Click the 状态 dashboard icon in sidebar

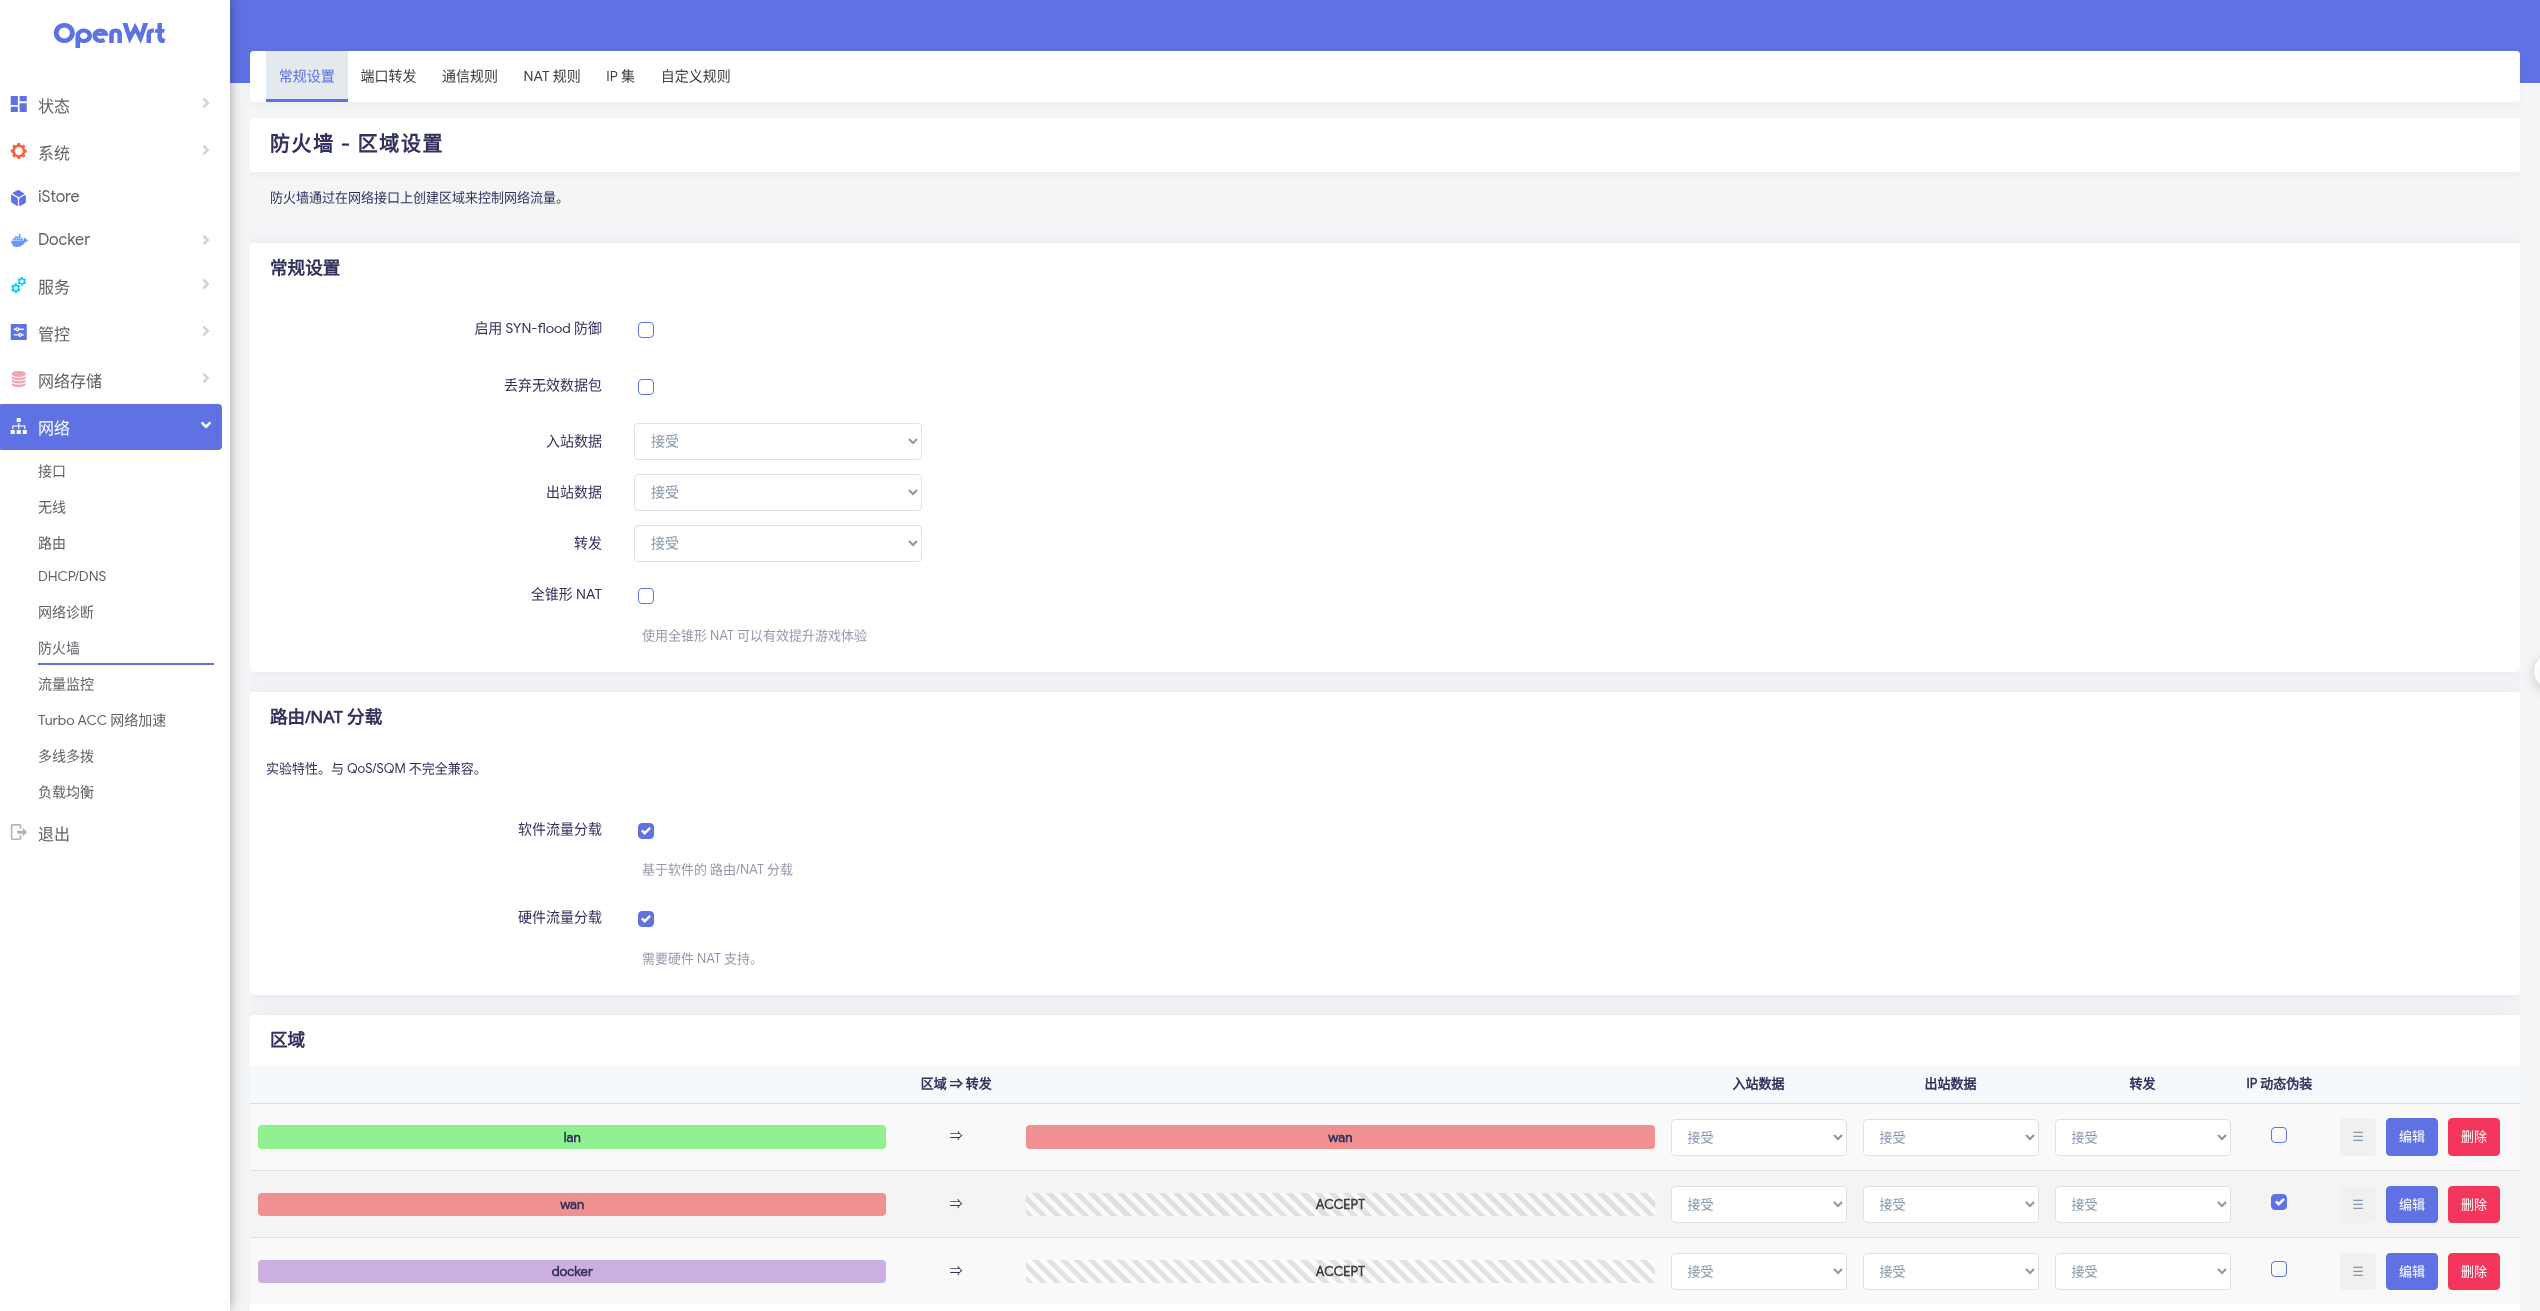point(18,104)
